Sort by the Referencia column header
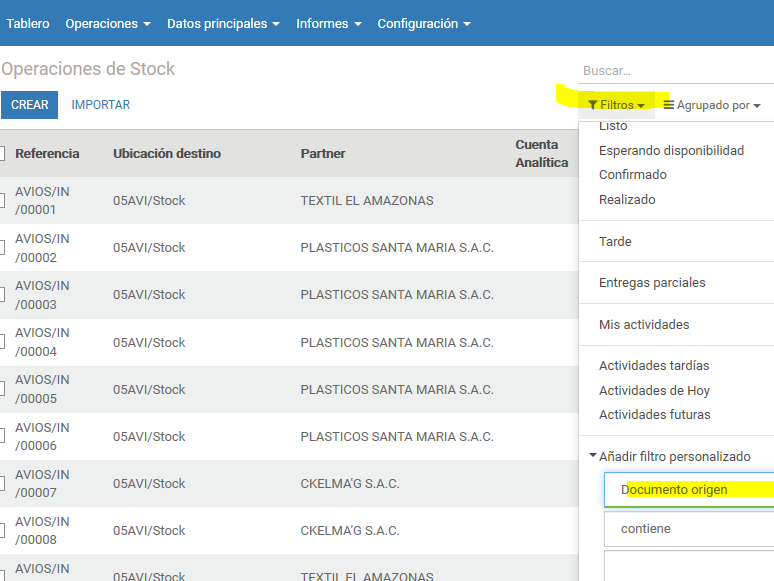774x581 pixels. point(47,153)
